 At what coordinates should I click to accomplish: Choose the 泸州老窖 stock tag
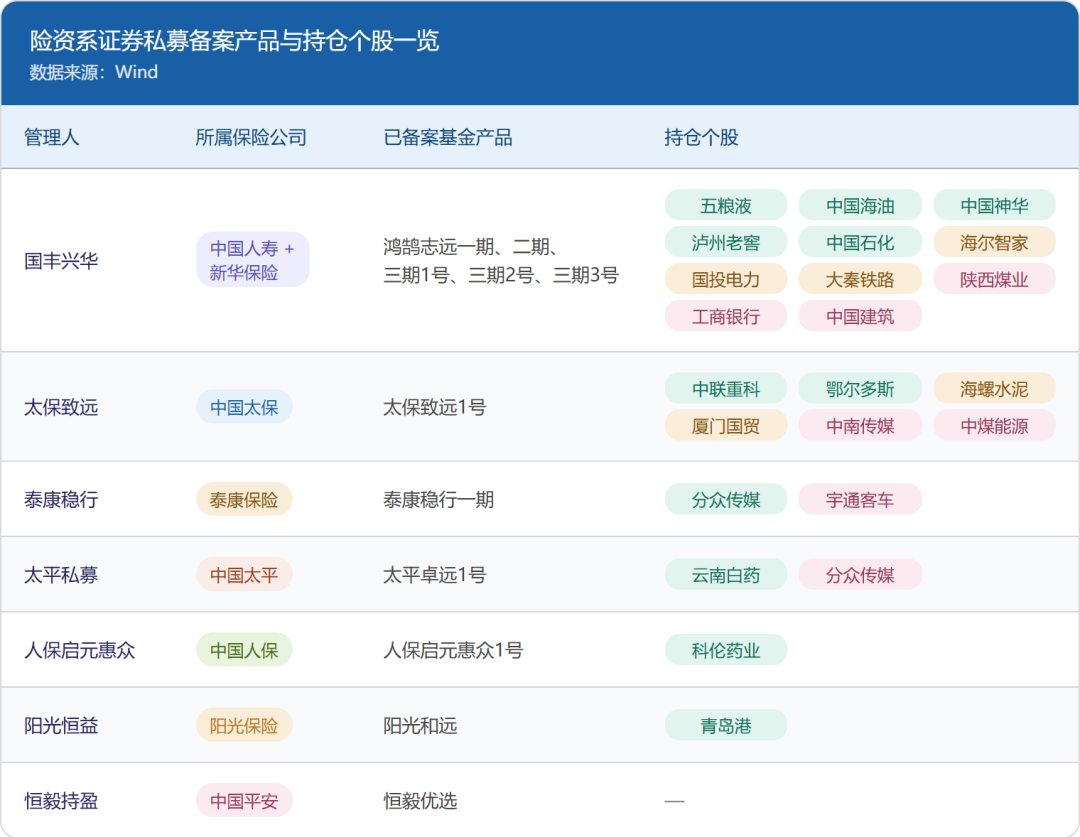(x=726, y=242)
